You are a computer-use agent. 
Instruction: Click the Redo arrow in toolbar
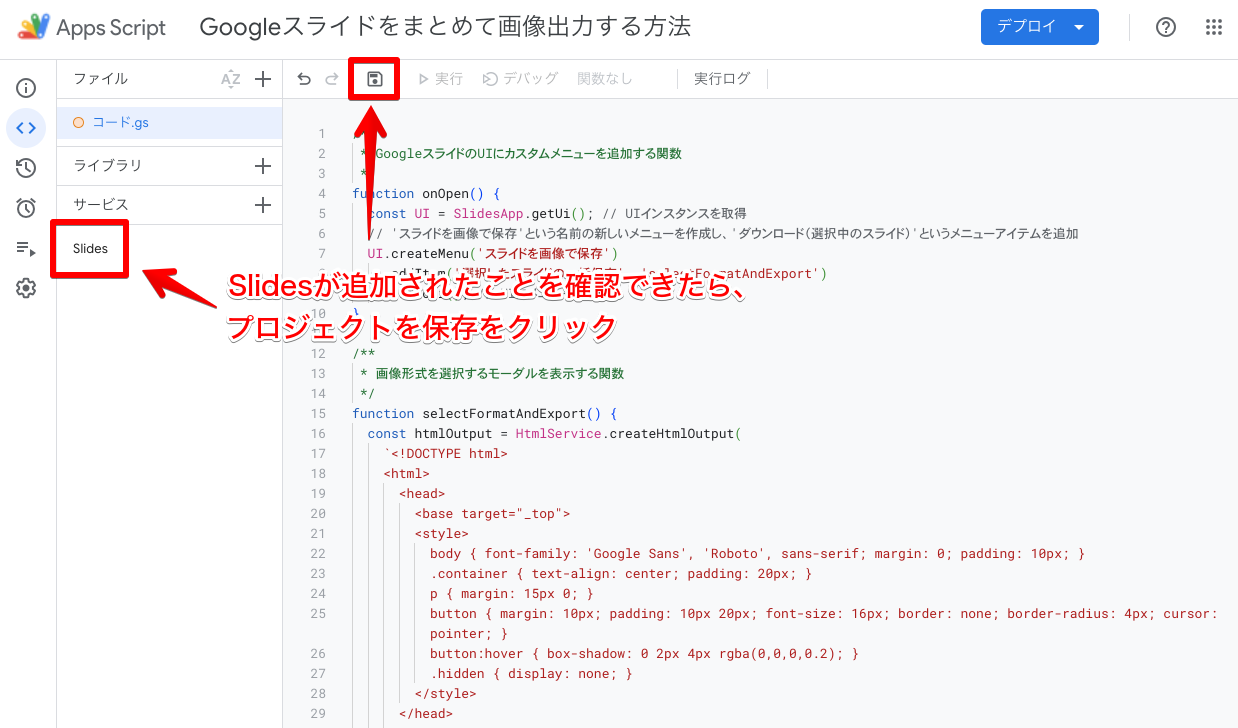point(331,79)
